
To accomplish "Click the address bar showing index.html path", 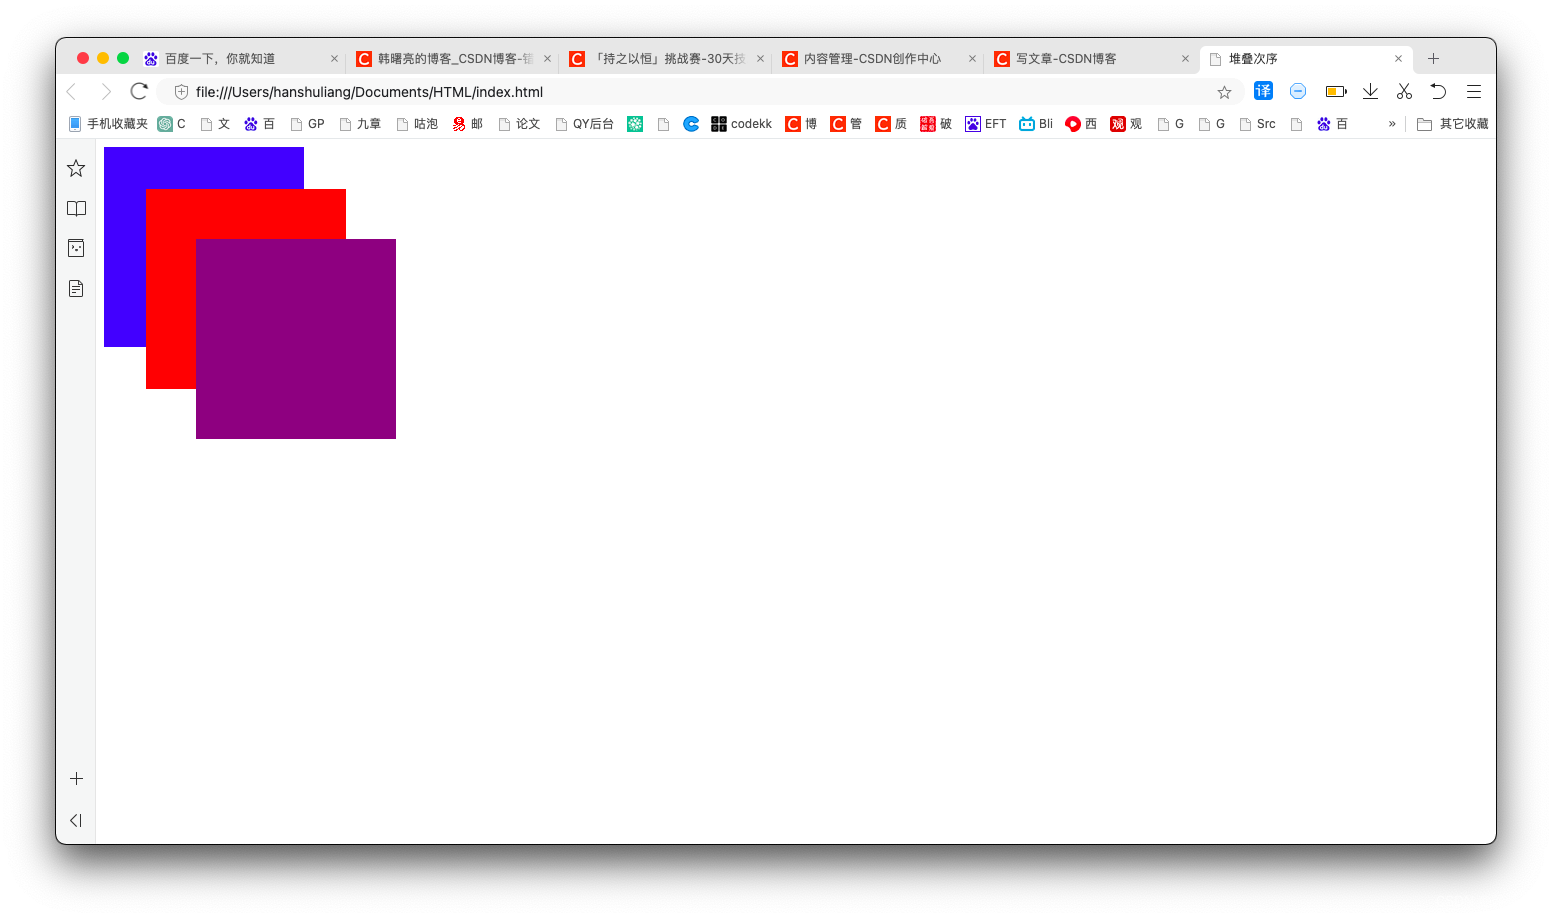I will pyautogui.click(x=700, y=92).
